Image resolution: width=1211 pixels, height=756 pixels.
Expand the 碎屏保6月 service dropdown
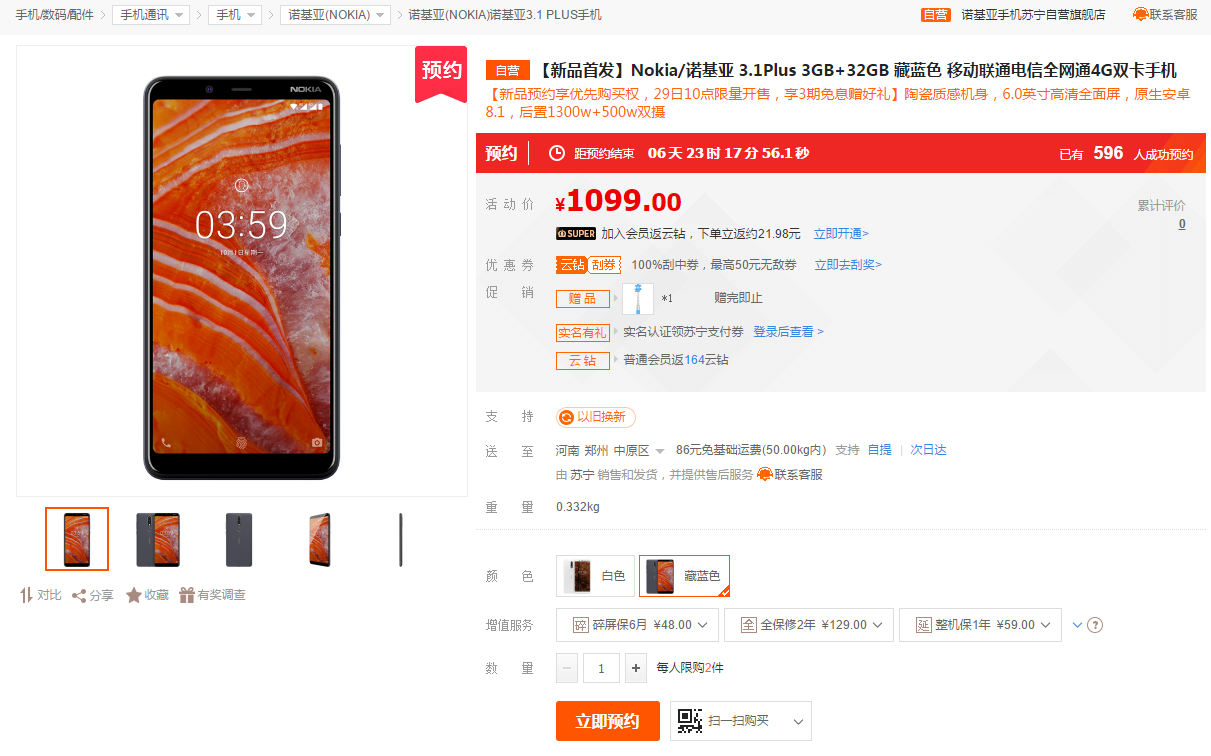click(x=637, y=625)
